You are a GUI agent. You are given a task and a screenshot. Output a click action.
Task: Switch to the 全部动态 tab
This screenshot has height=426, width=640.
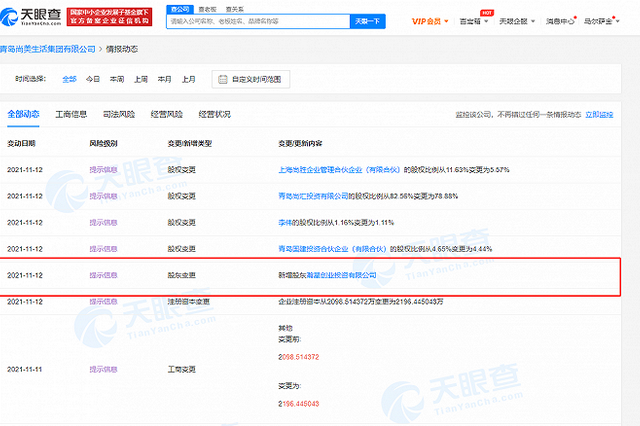click(23, 114)
